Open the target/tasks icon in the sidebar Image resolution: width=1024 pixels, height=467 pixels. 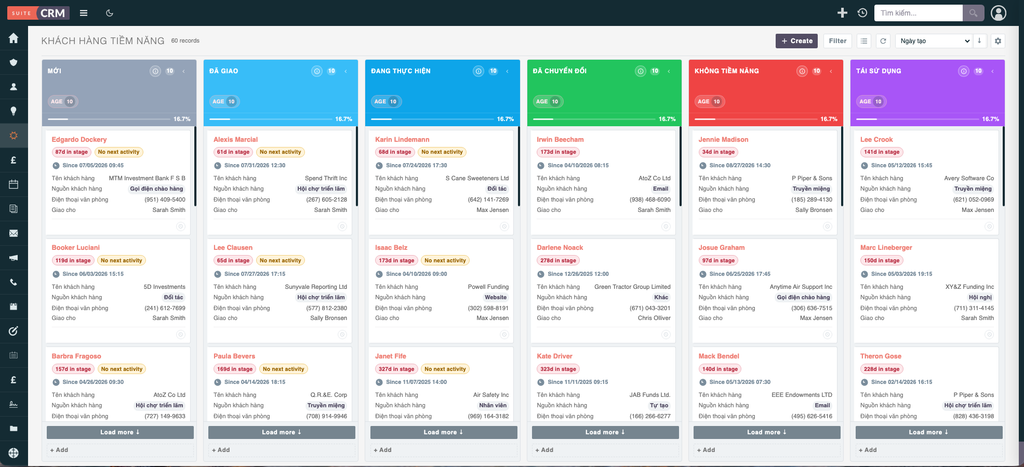click(13, 331)
